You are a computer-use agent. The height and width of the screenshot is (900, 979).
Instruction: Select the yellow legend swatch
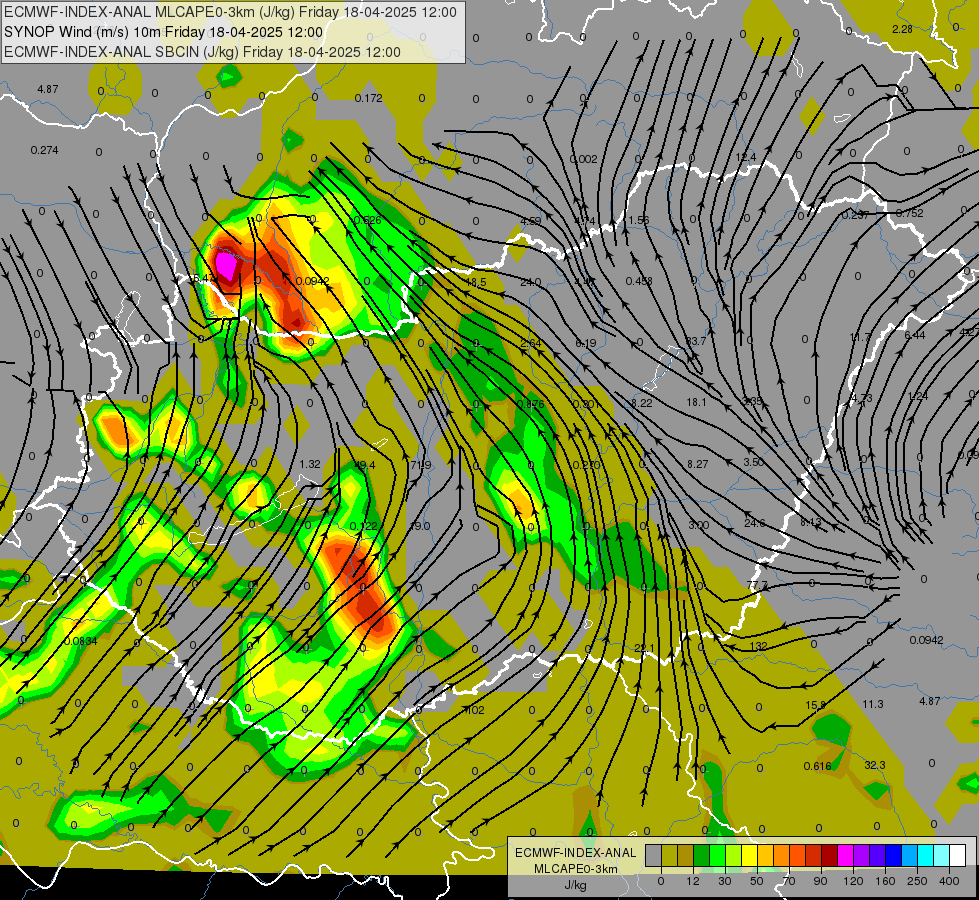click(x=749, y=855)
